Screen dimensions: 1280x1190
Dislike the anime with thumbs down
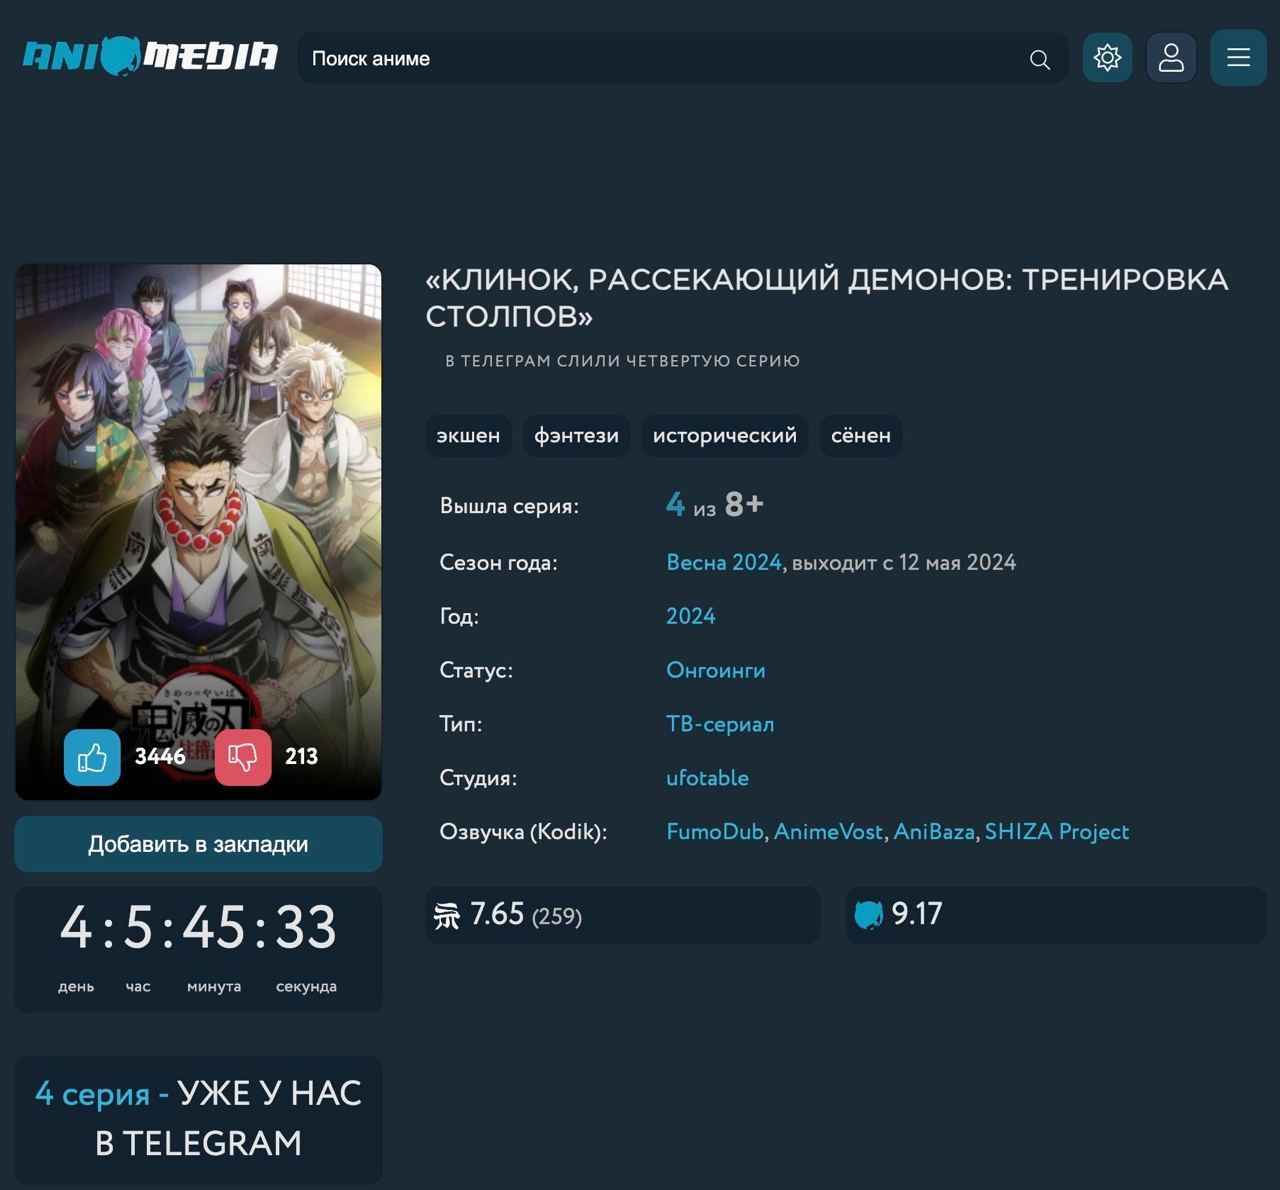(243, 757)
